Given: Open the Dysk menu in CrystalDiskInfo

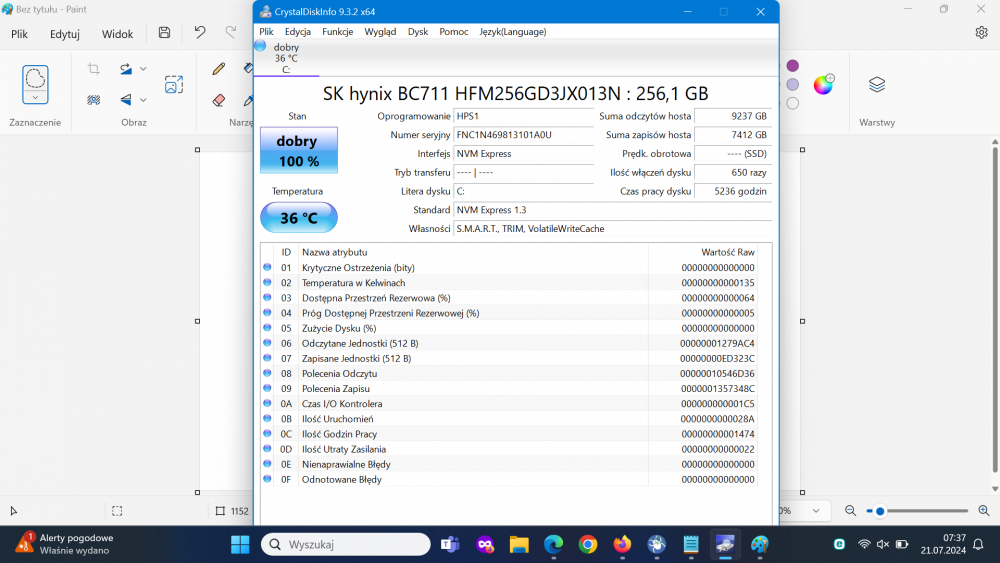Looking at the screenshot, I should (x=418, y=32).
